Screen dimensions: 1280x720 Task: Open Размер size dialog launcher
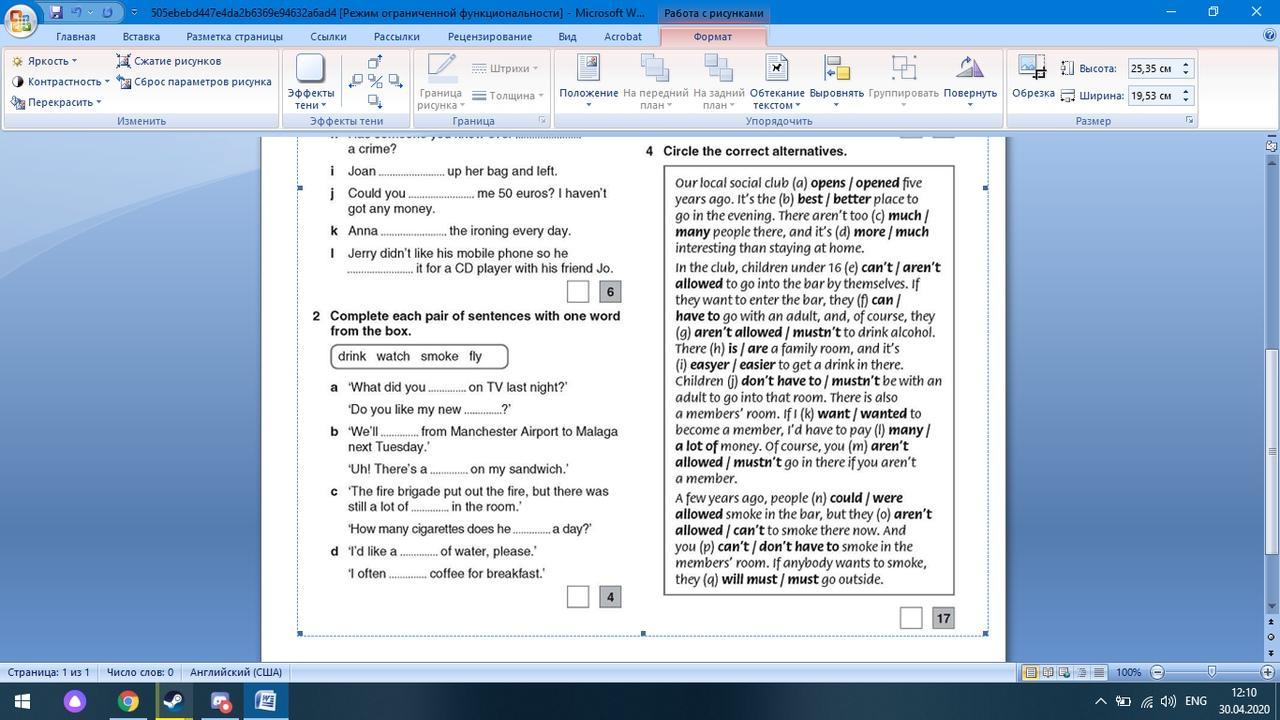click(x=1190, y=120)
